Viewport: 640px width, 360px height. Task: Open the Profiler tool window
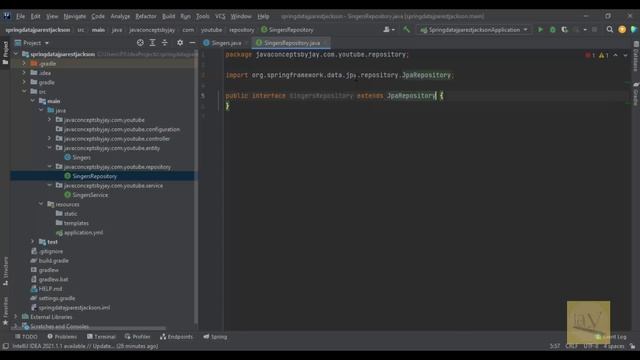138,337
